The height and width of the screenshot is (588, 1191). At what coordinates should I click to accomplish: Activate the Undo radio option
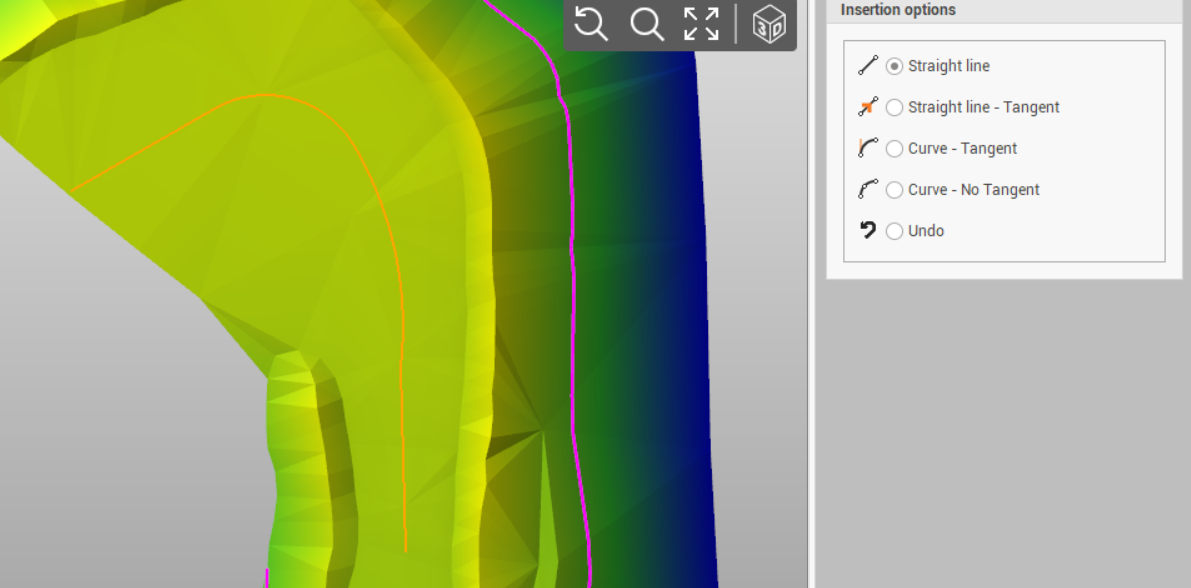tap(894, 230)
